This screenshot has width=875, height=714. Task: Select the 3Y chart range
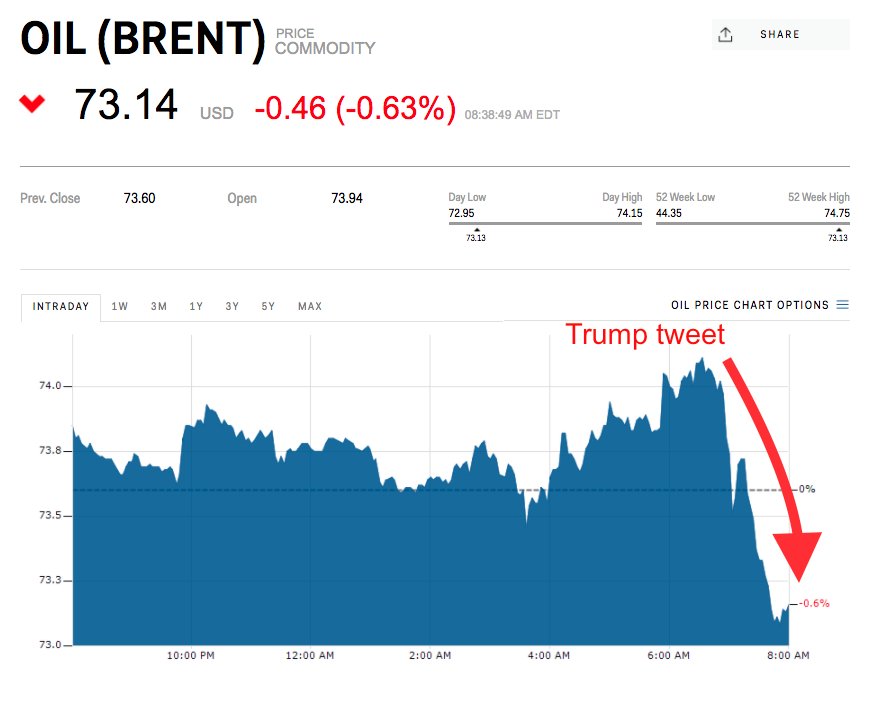pos(232,307)
